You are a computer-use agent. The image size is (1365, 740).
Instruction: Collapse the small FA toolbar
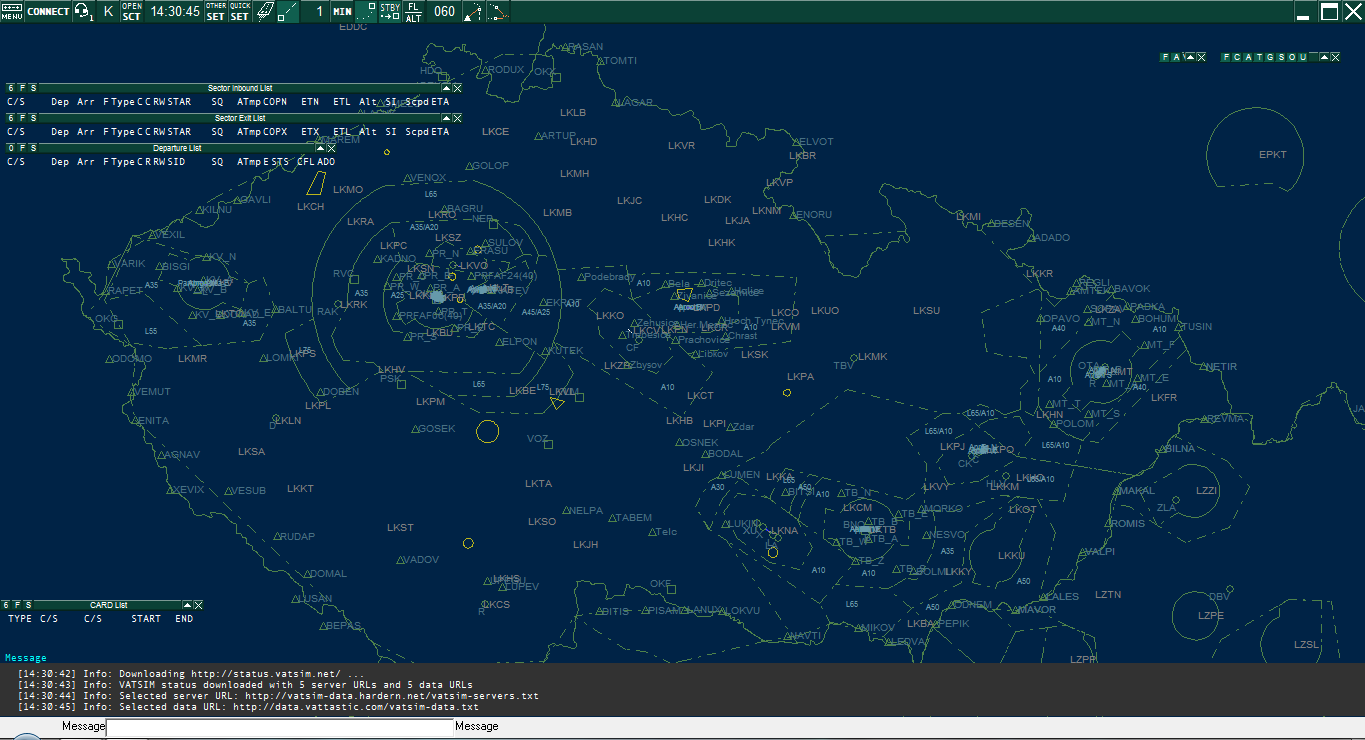[x=1189, y=57]
